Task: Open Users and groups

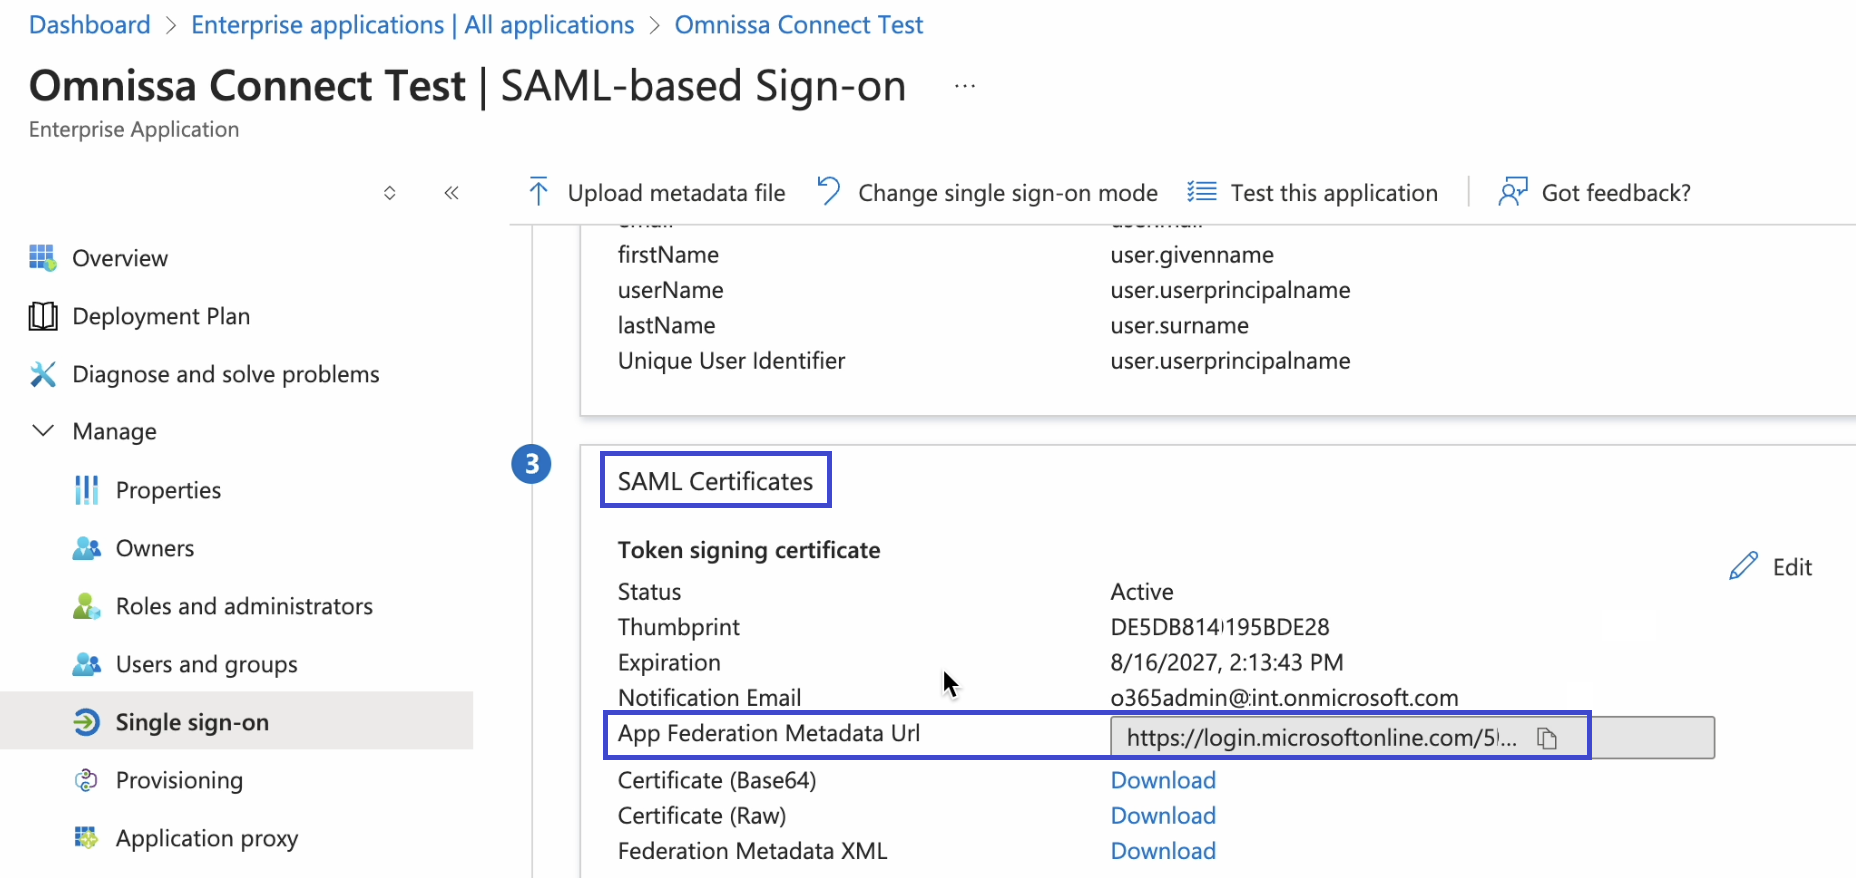Action: coord(206,664)
